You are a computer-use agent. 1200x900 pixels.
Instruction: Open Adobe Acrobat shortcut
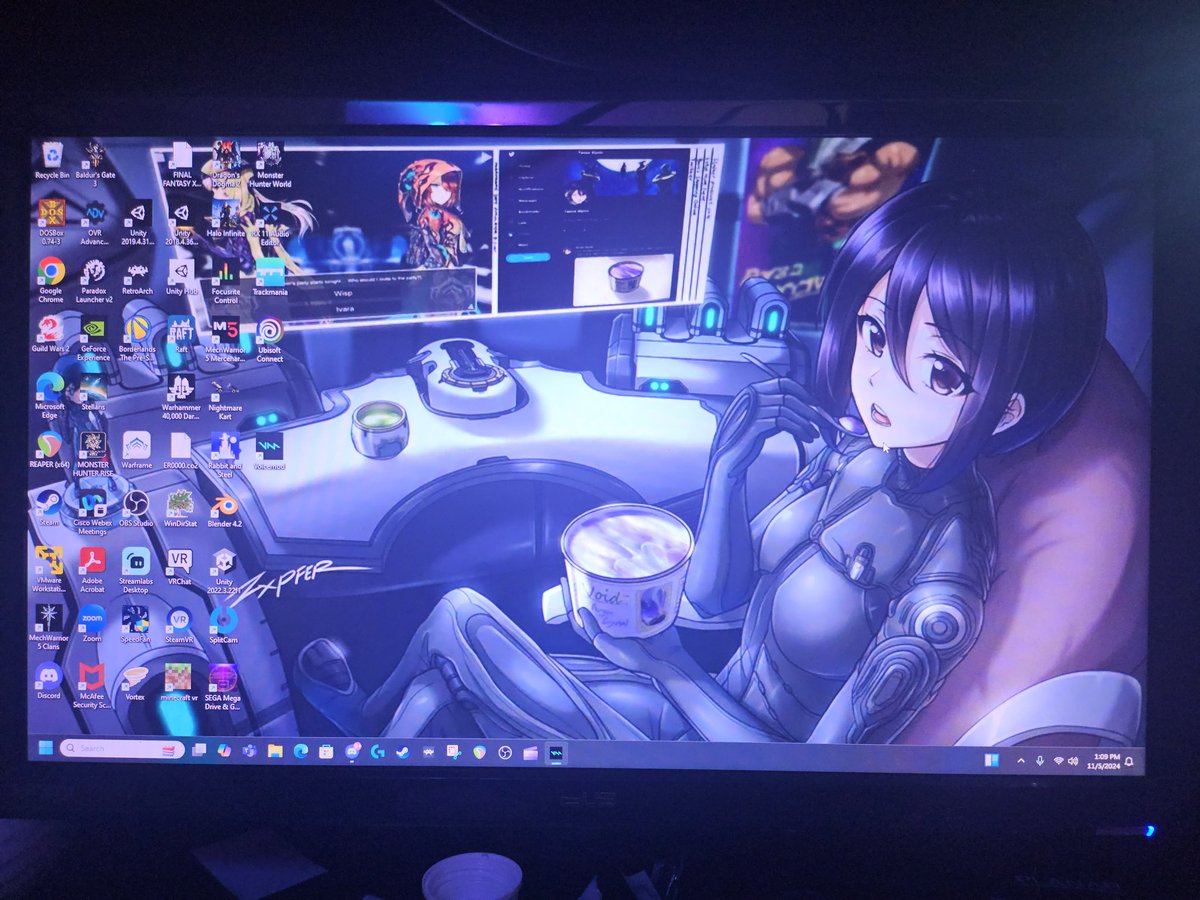(x=92, y=570)
